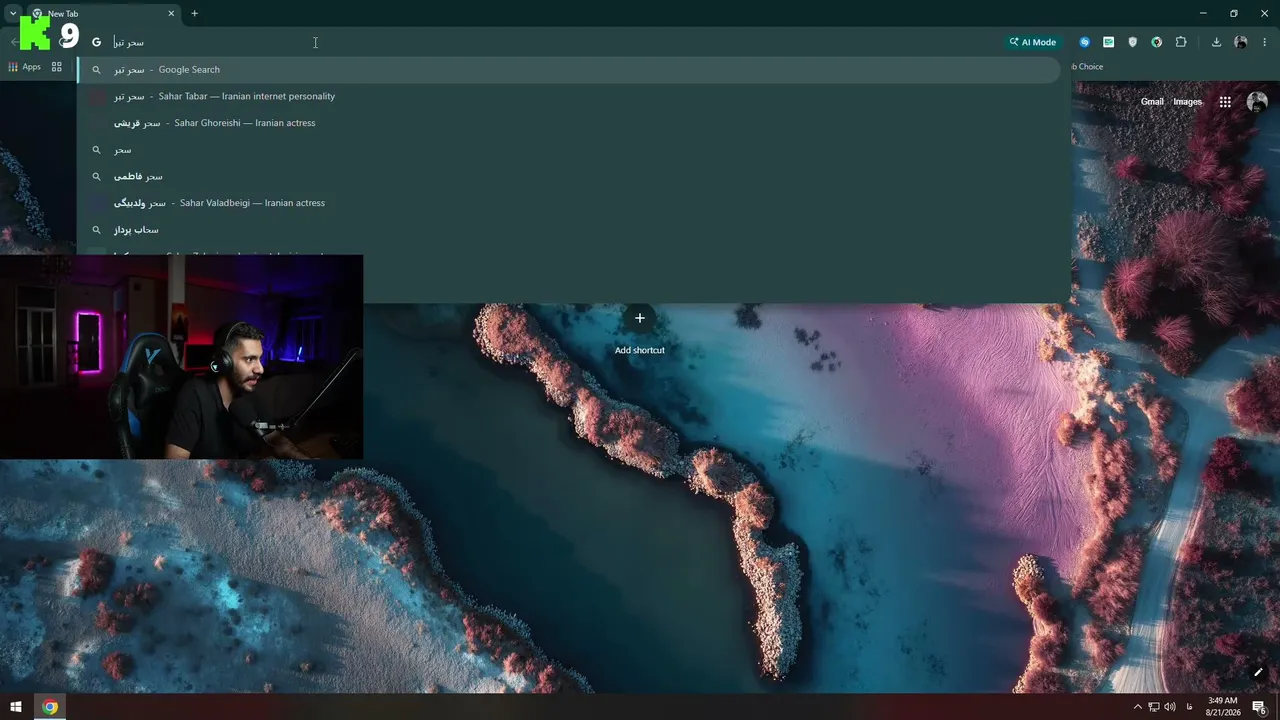
Task: Open the taskbar clock showing 3:49 AM
Action: pos(1223,707)
